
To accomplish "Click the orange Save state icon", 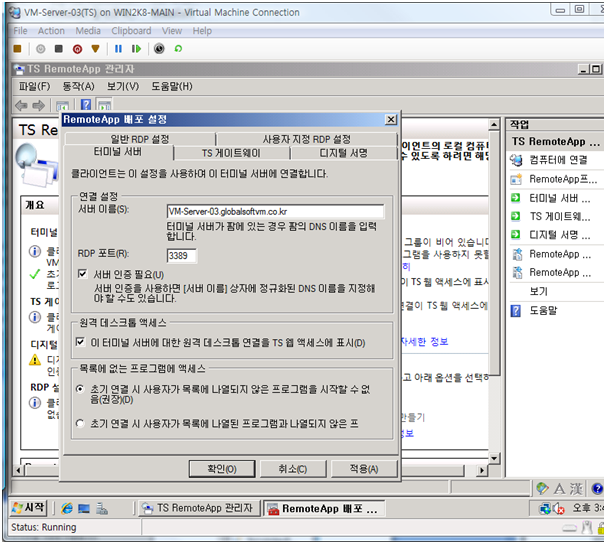I will tap(95, 49).
